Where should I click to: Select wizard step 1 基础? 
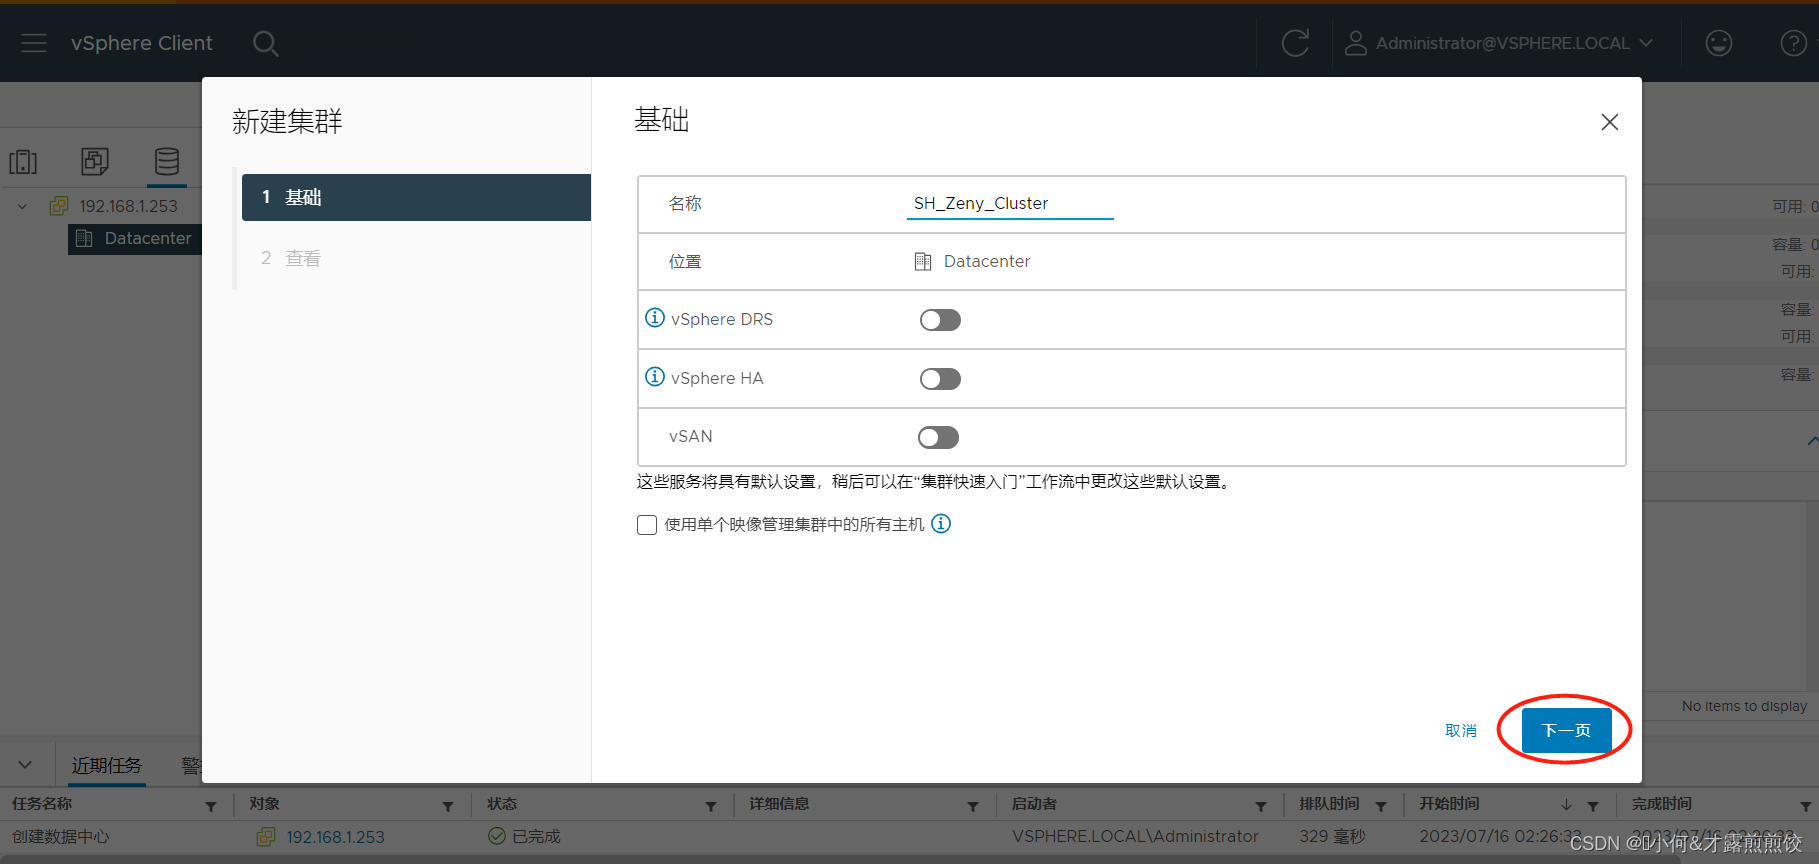pyautogui.click(x=416, y=197)
